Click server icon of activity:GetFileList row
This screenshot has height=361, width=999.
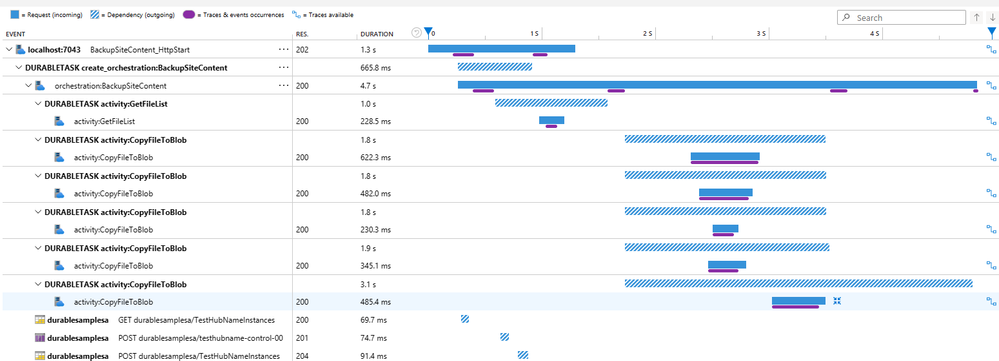click(59, 121)
